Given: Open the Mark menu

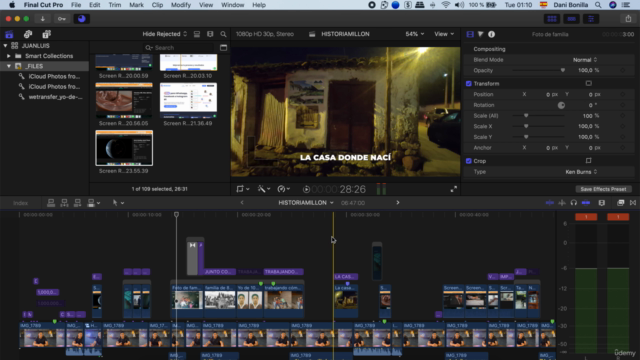Looking at the screenshot, I should [136, 5].
